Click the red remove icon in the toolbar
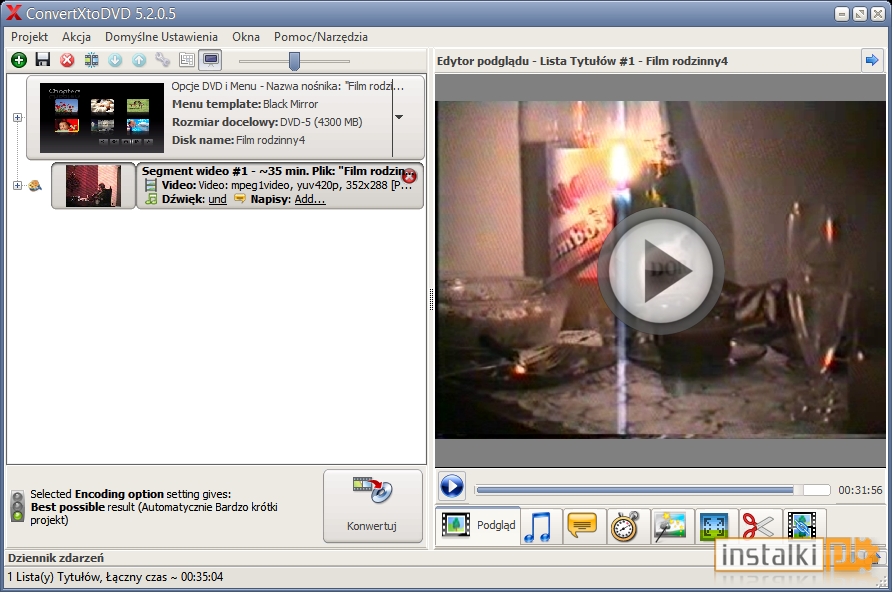Screen dimensions: 892x592 pos(67,60)
